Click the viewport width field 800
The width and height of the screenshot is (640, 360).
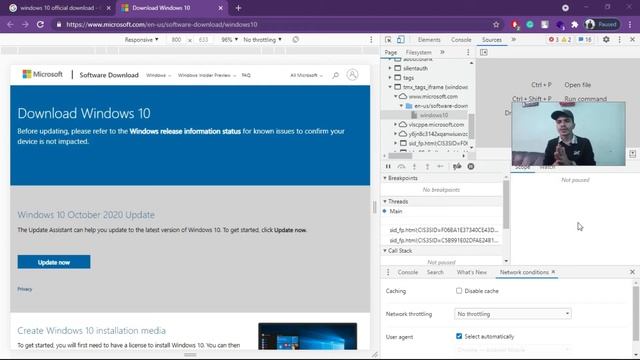(176, 40)
